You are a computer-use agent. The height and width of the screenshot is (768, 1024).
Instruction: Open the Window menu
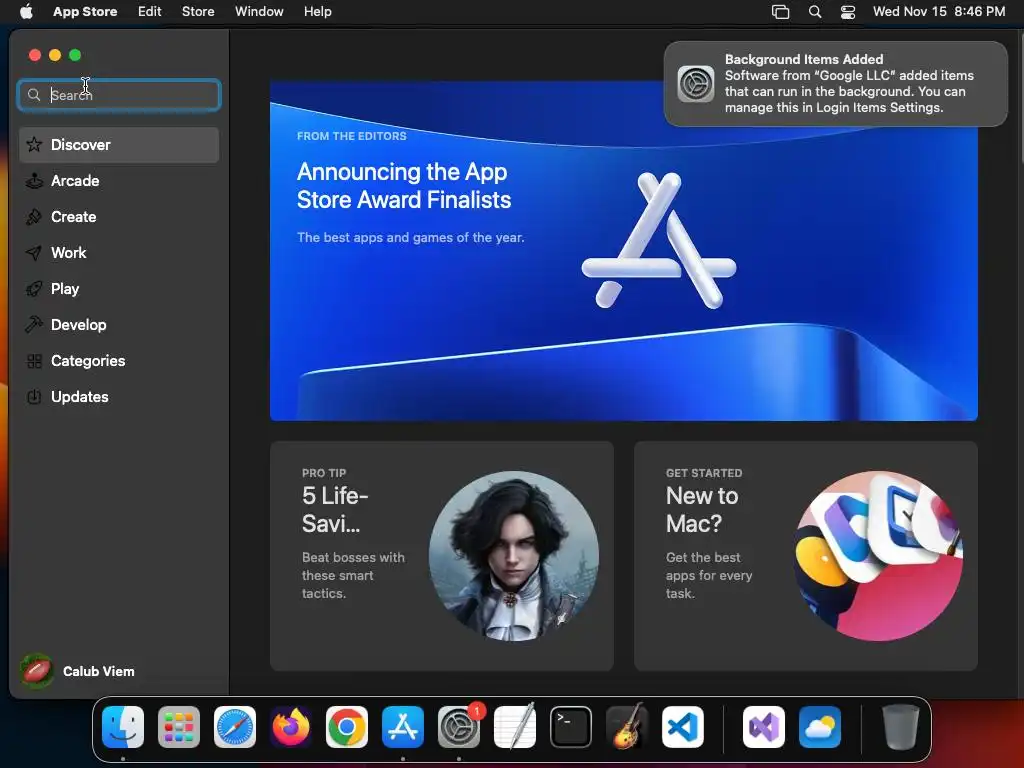point(259,11)
